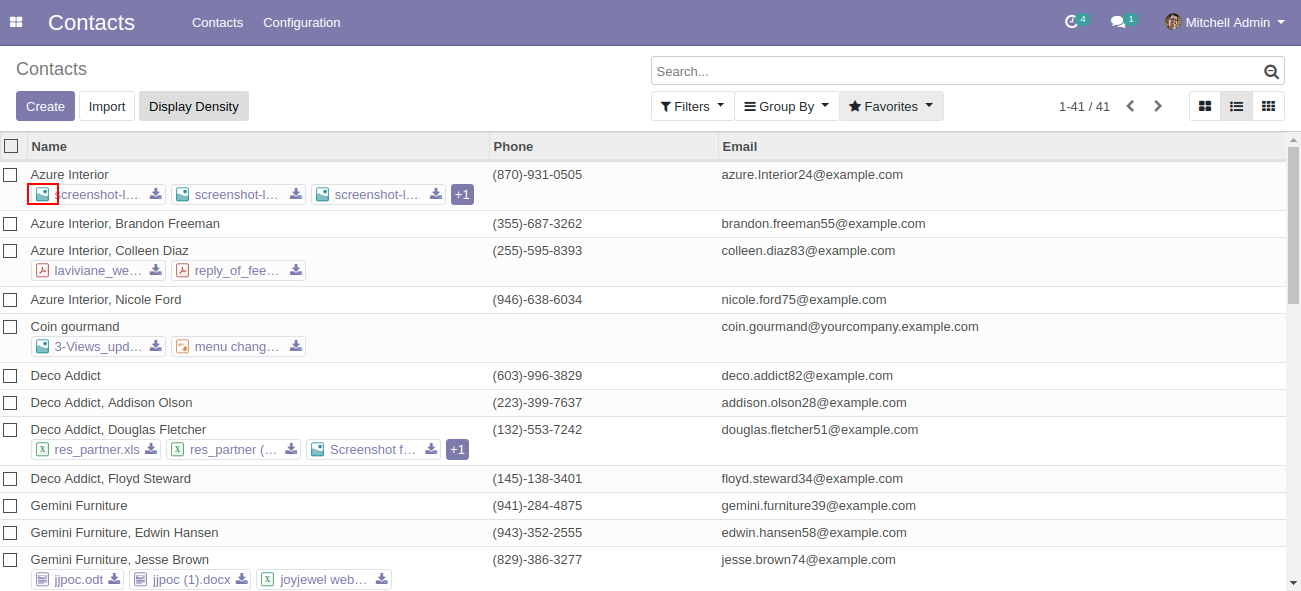Screen dimensions: 1301x591
Task: Open the Configuration menu
Action: 301,22
